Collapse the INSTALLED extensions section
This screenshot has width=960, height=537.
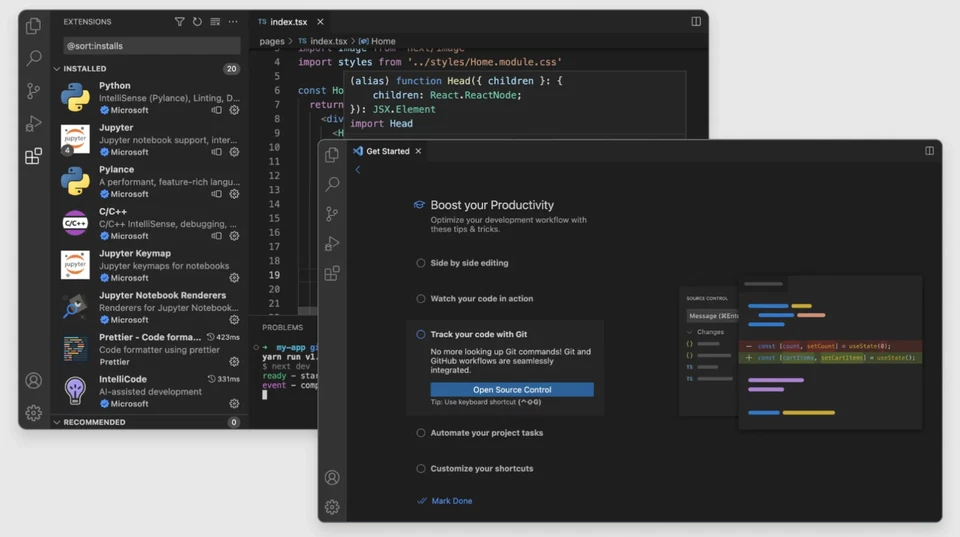(x=57, y=69)
